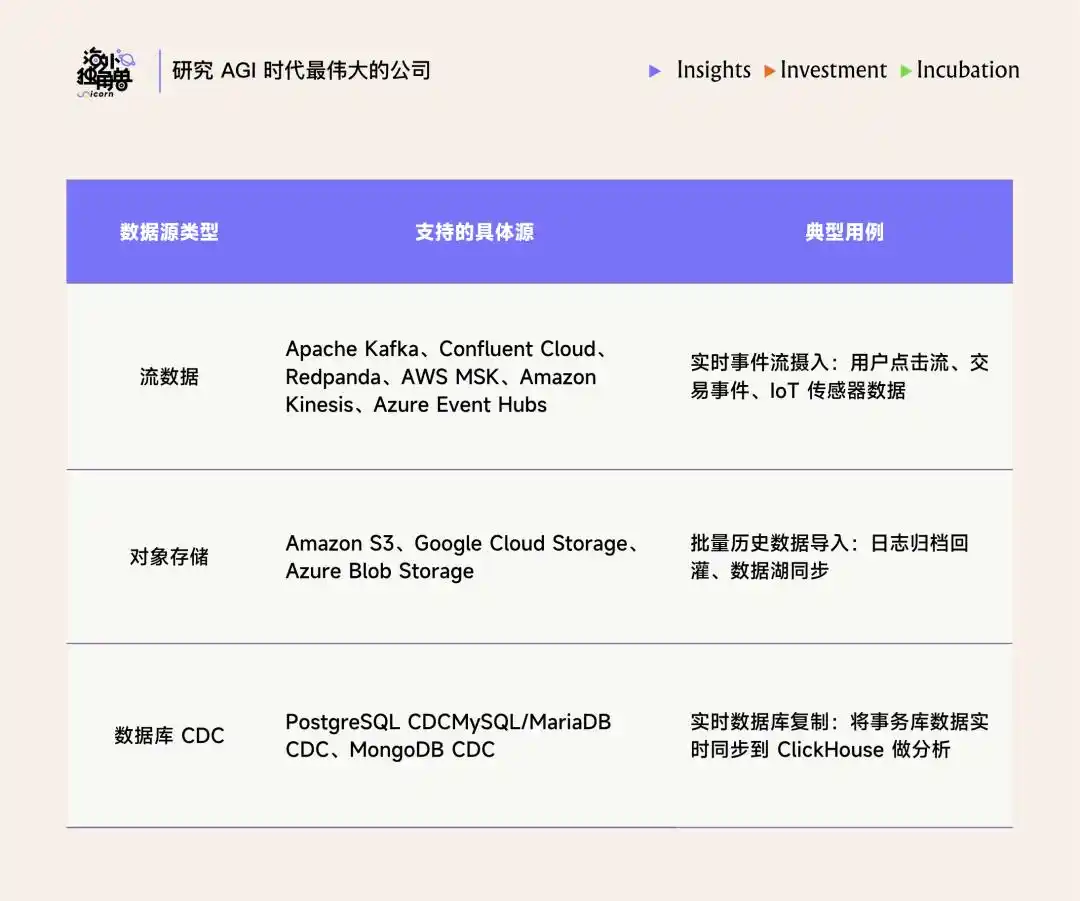Select the Investment label

833,70
